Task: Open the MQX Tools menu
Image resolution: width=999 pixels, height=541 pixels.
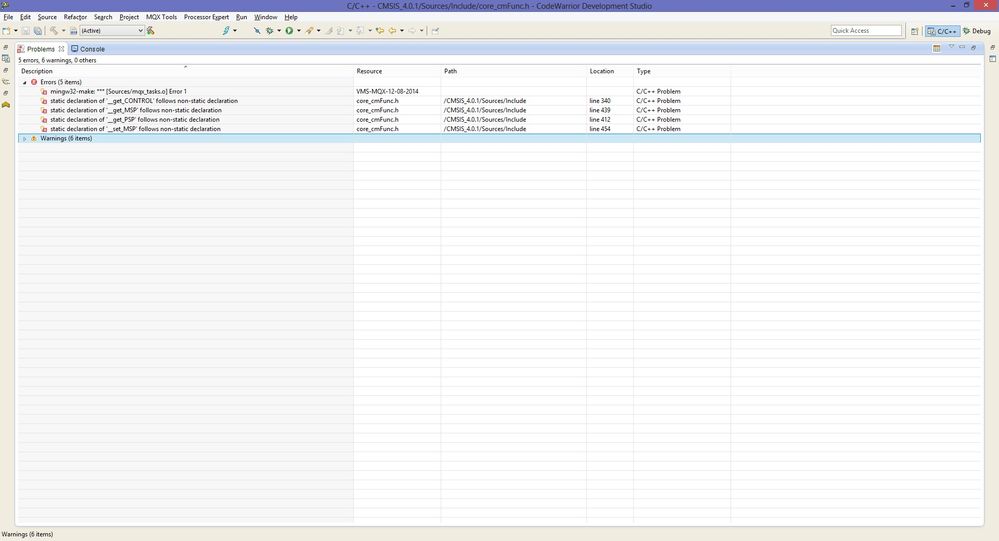Action: pyautogui.click(x=161, y=17)
